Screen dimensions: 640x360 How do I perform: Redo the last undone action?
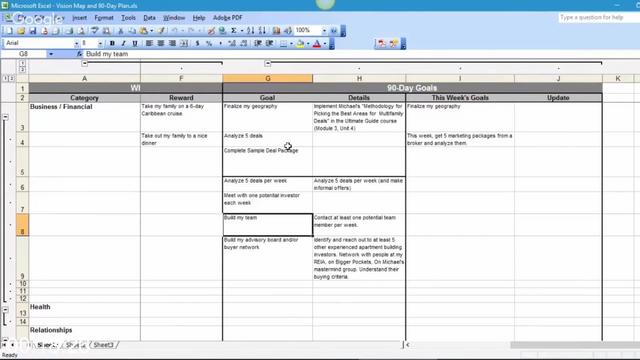tap(191, 31)
